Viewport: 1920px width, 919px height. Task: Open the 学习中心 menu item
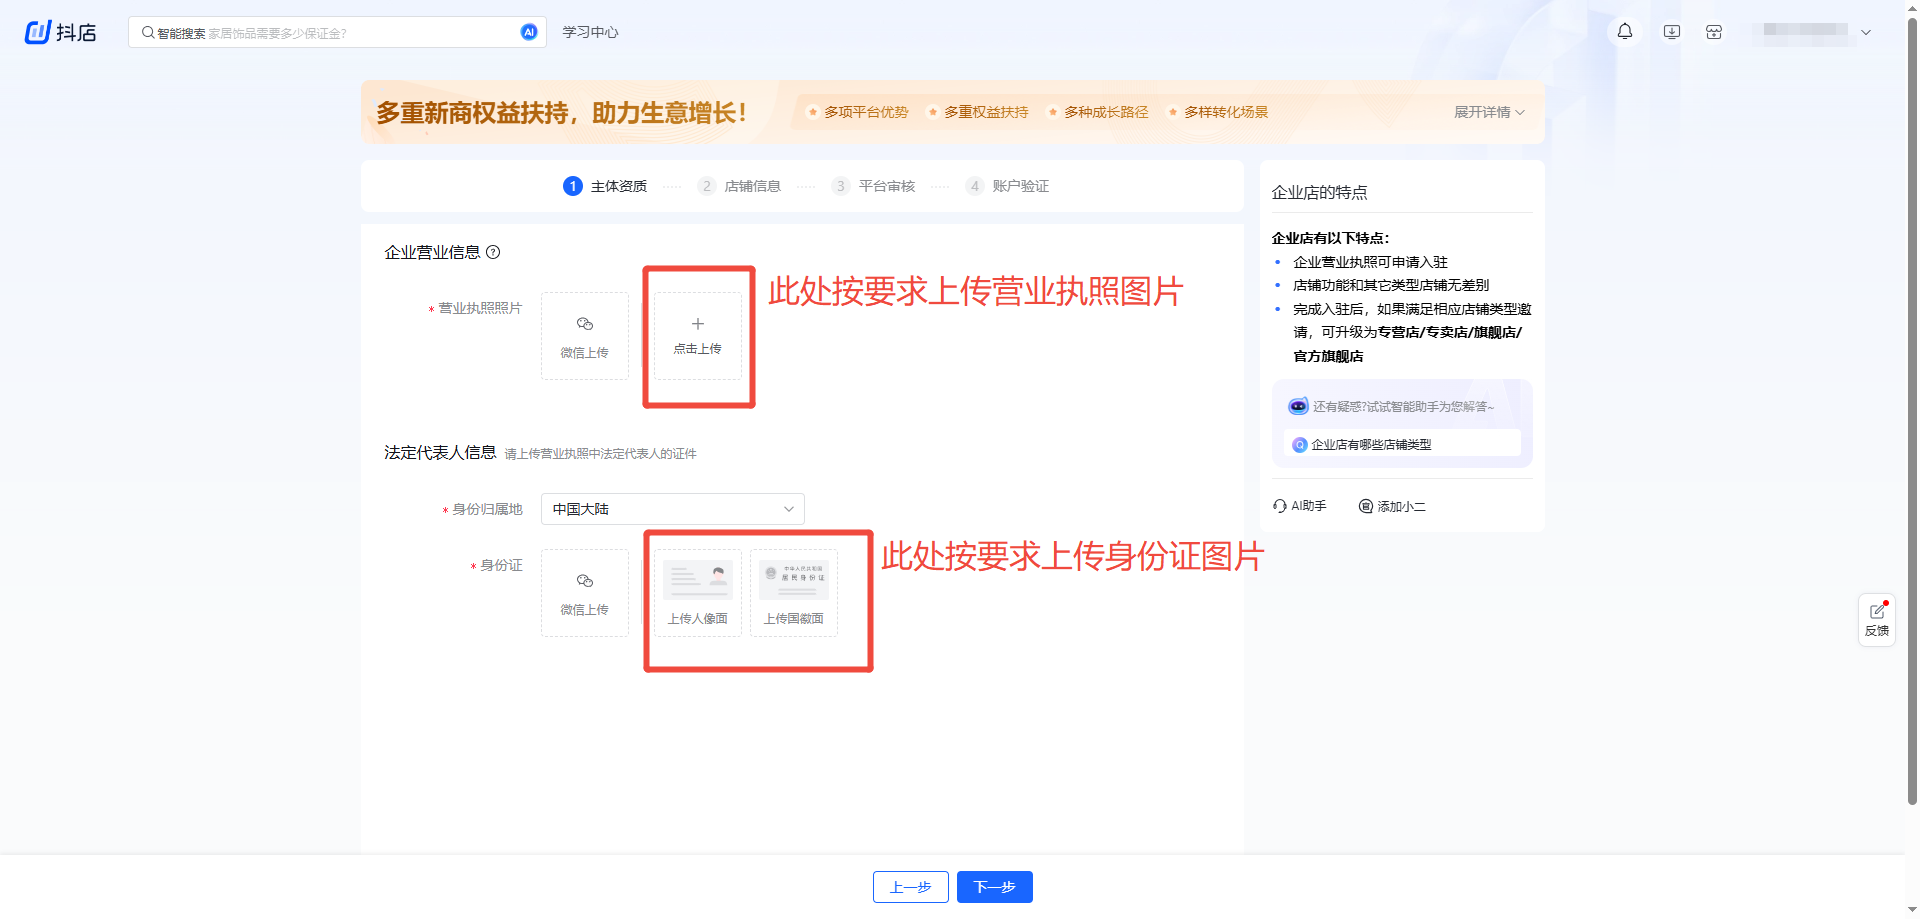pos(590,32)
